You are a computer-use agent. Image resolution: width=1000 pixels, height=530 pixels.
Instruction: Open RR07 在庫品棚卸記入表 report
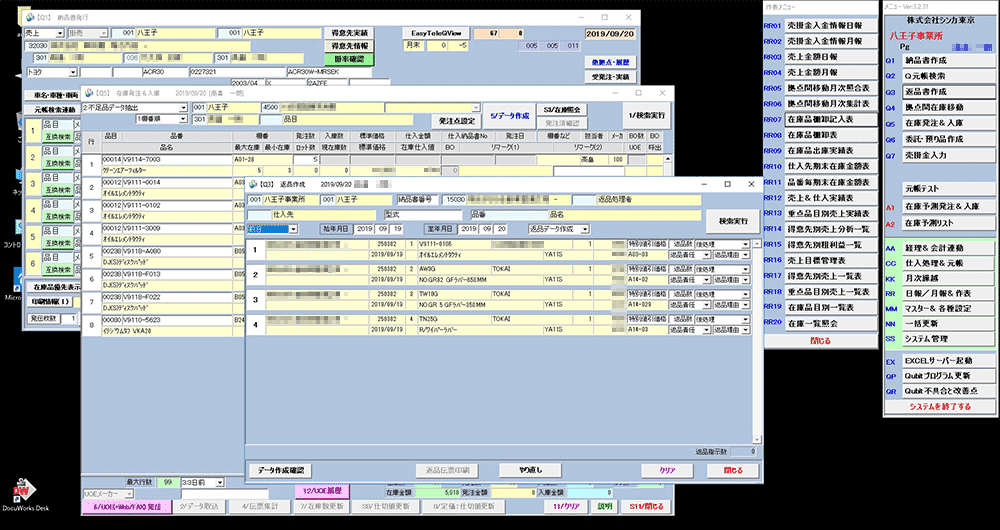point(831,119)
